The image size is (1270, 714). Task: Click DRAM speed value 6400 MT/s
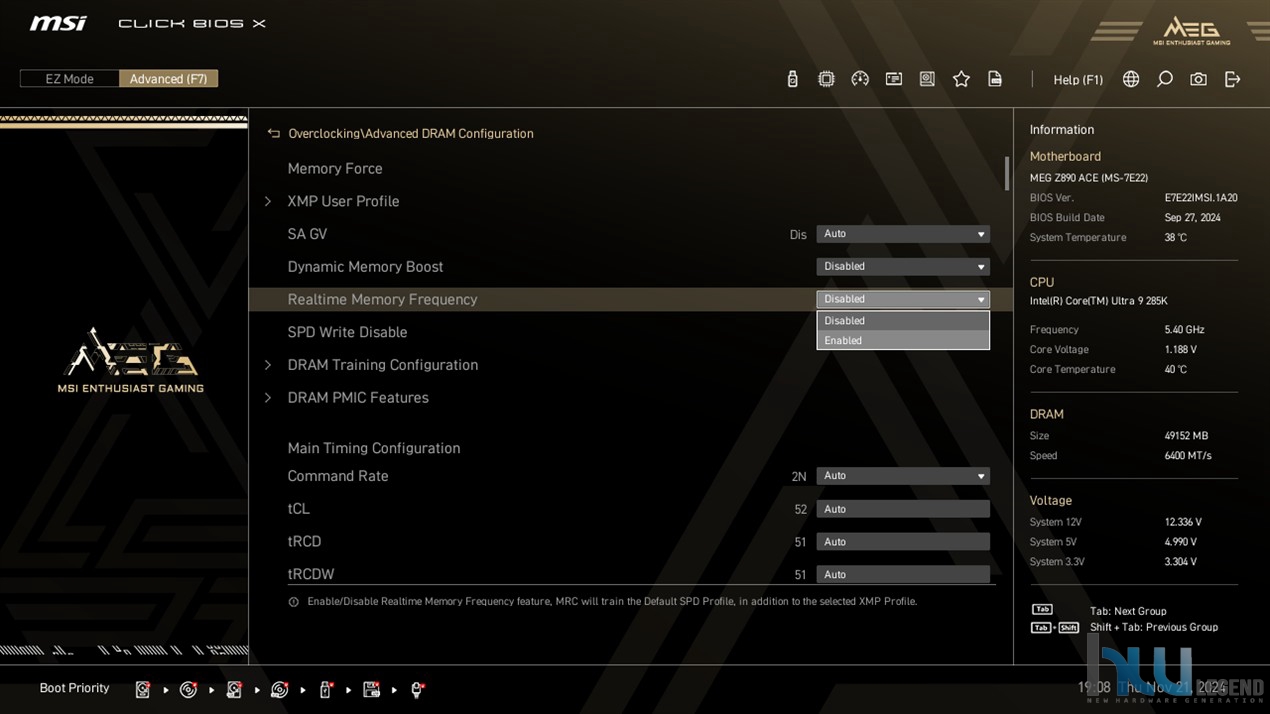pyautogui.click(x=1188, y=456)
